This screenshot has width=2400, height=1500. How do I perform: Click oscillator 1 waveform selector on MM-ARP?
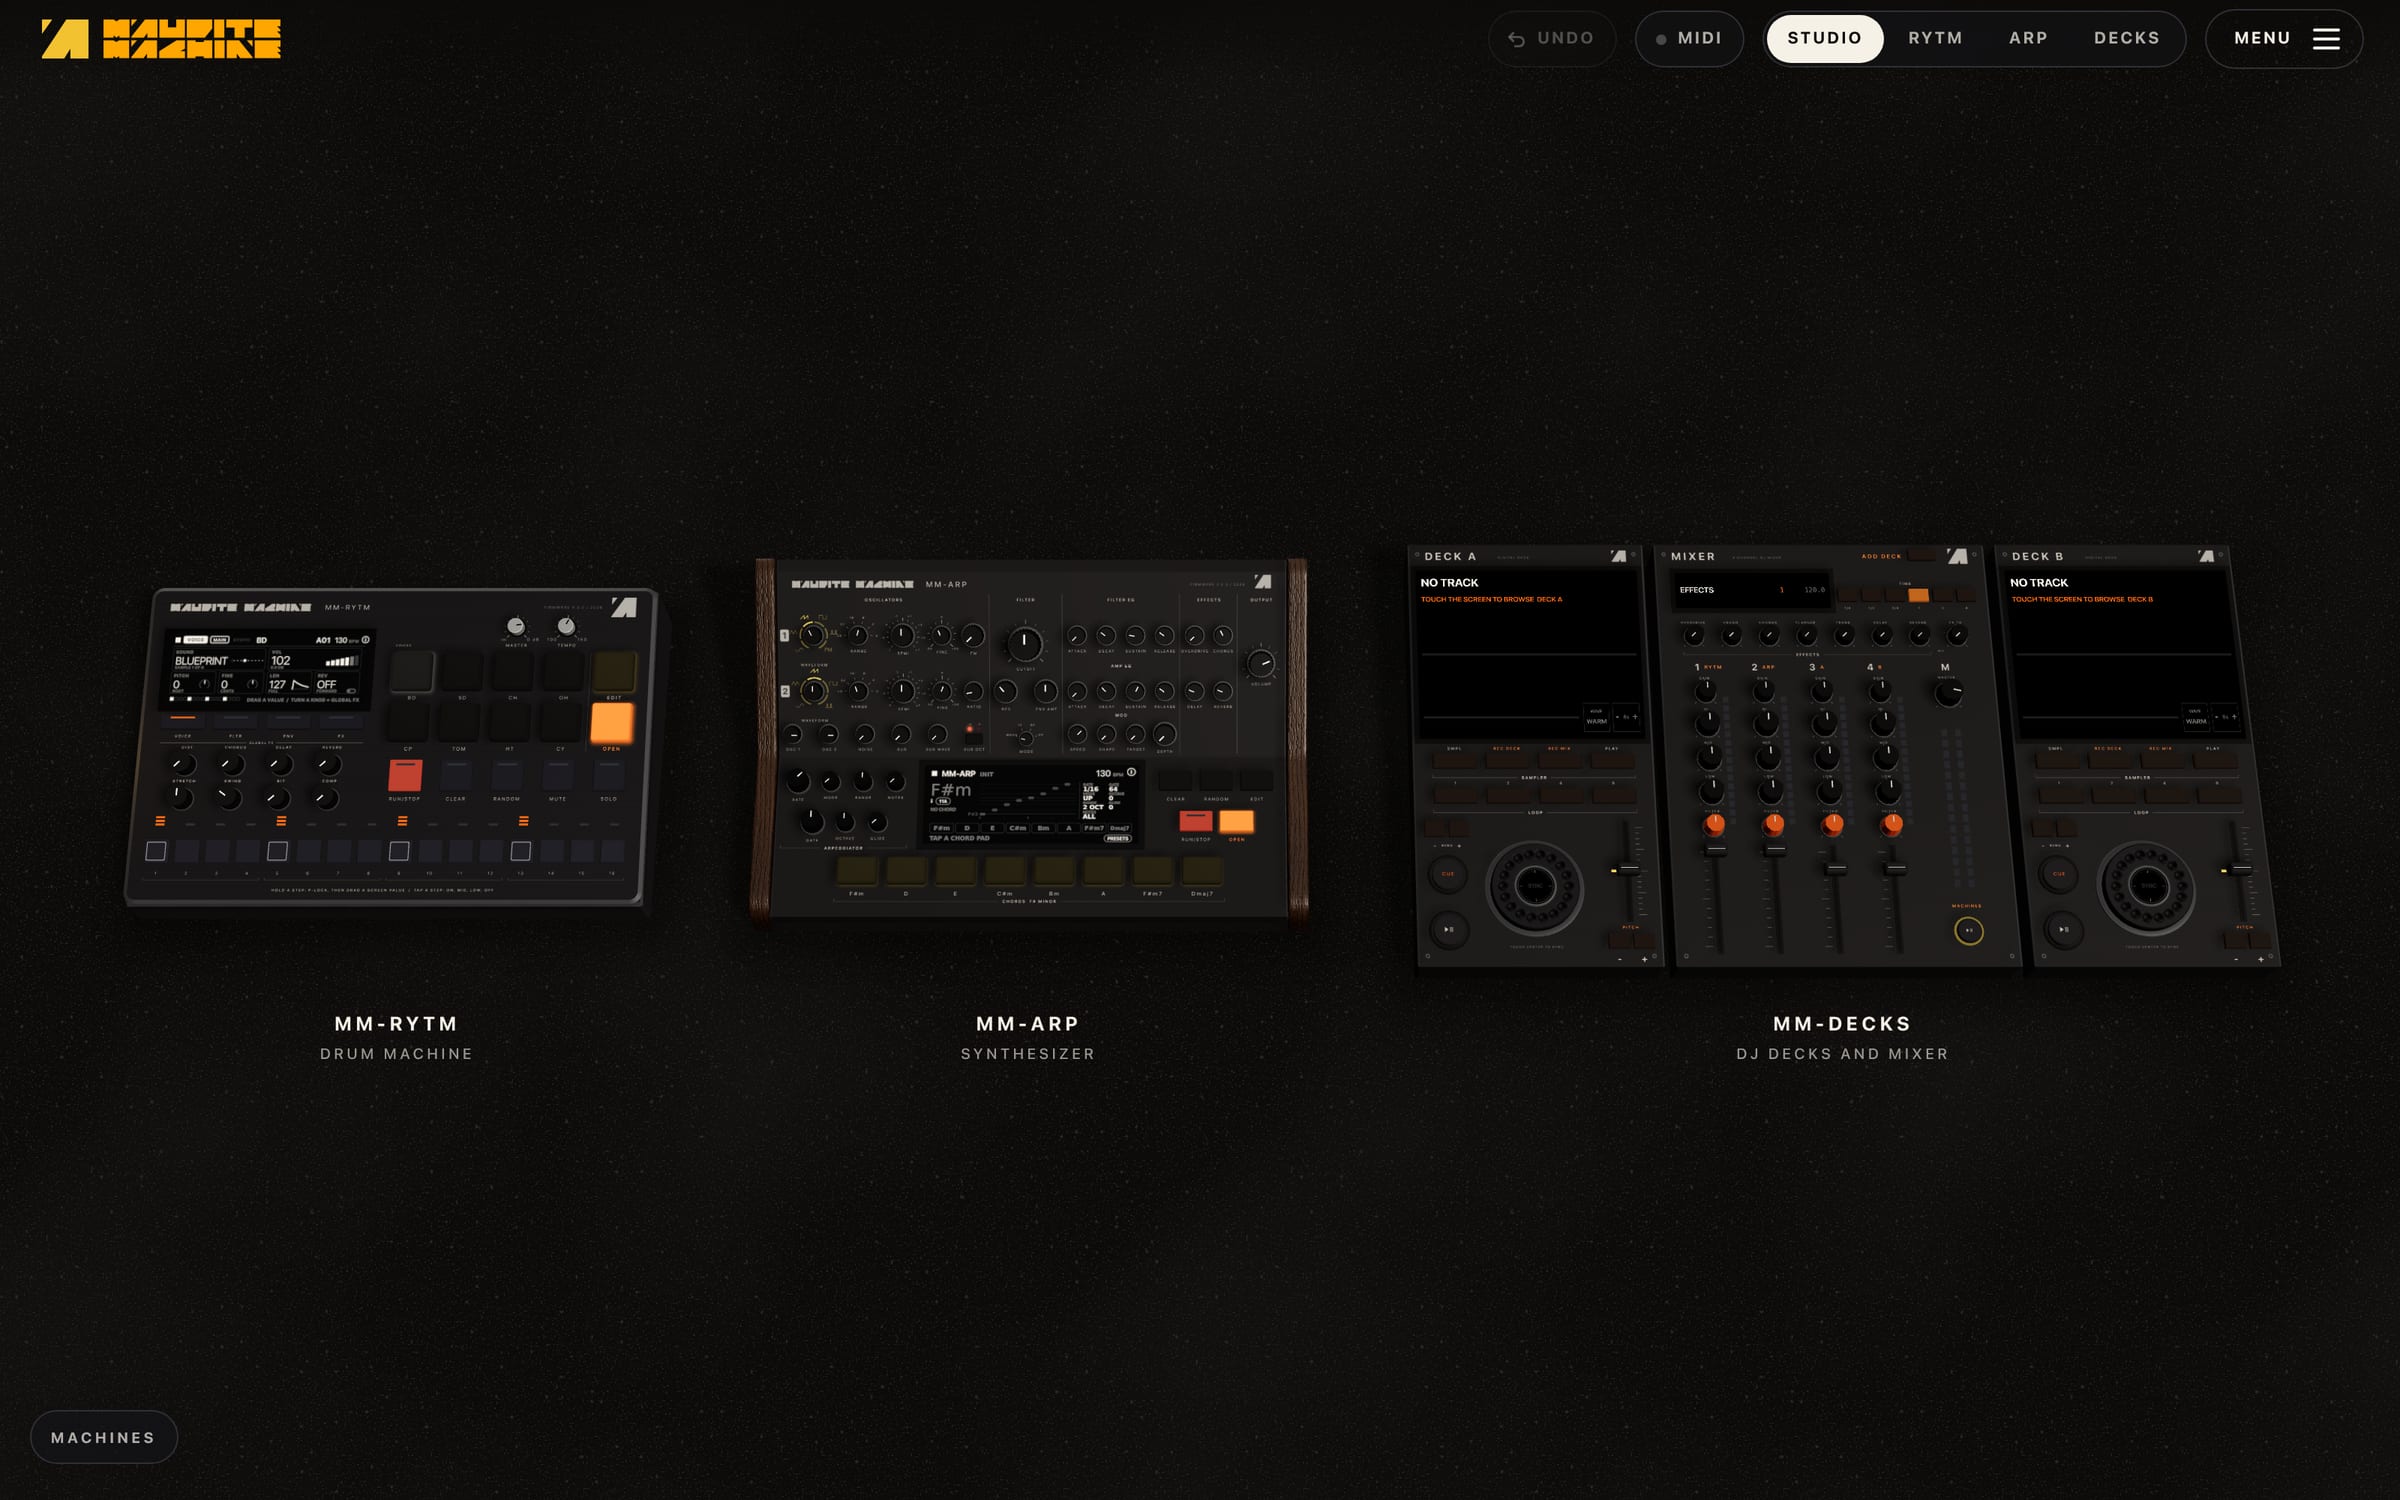(812, 635)
